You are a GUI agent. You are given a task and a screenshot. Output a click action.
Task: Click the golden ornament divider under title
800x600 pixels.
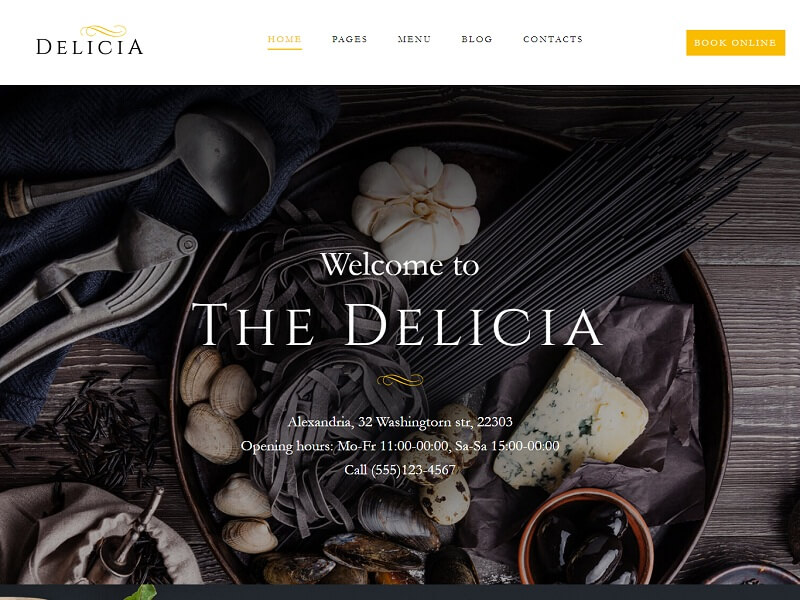tap(400, 380)
